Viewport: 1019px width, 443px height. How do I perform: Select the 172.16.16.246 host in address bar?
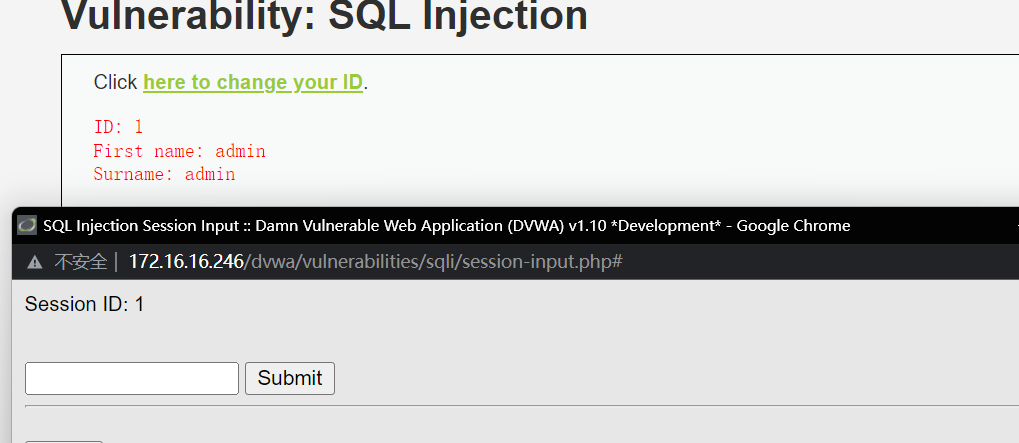(x=186, y=262)
